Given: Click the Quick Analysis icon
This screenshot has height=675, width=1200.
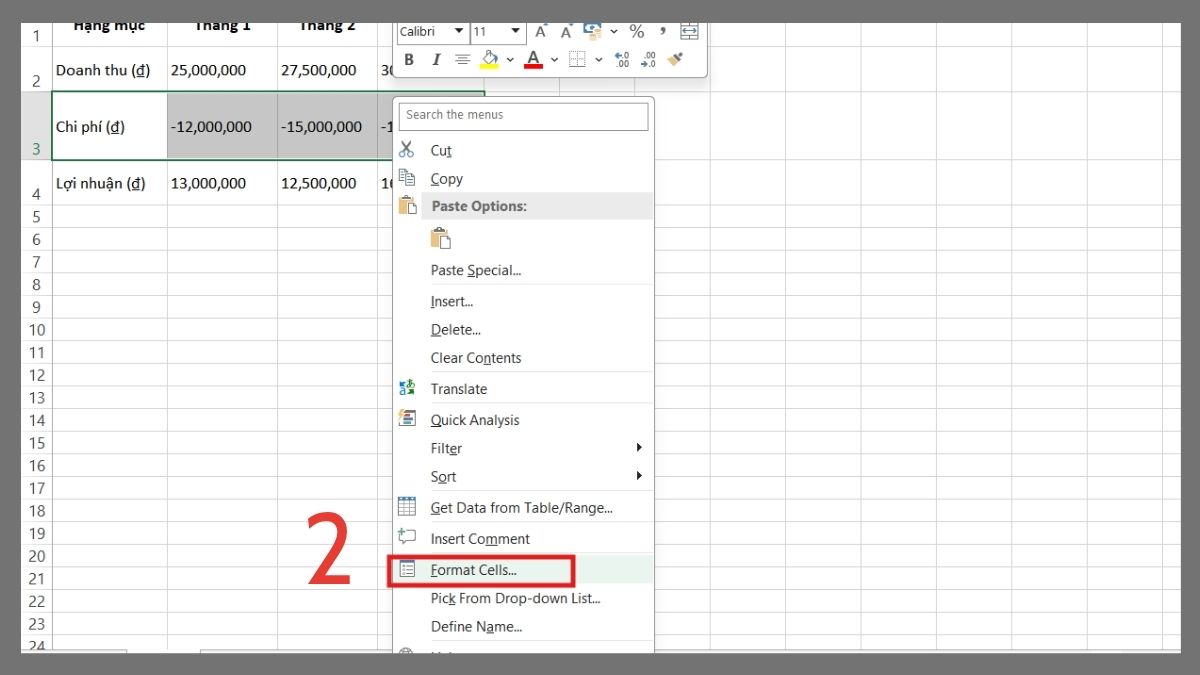Looking at the screenshot, I should pyautogui.click(x=407, y=419).
